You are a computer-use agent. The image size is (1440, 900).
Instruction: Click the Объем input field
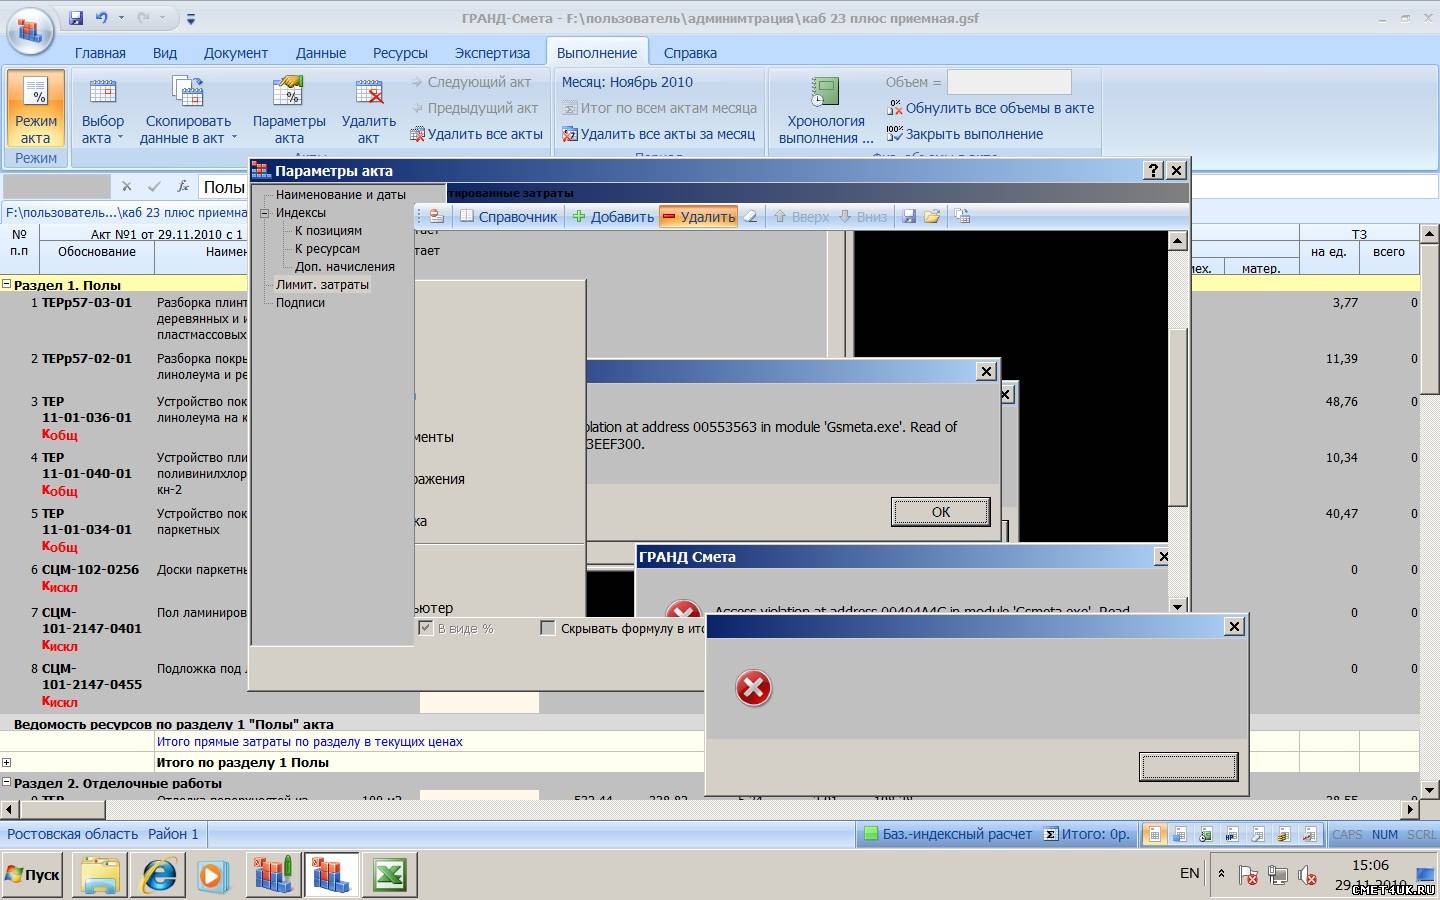click(x=1009, y=82)
